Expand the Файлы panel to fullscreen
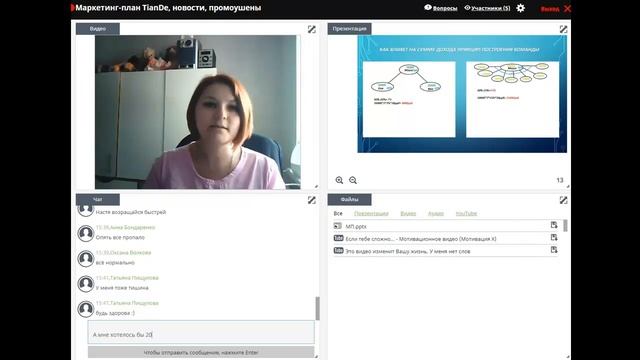The image size is (640, 360). 563,200
